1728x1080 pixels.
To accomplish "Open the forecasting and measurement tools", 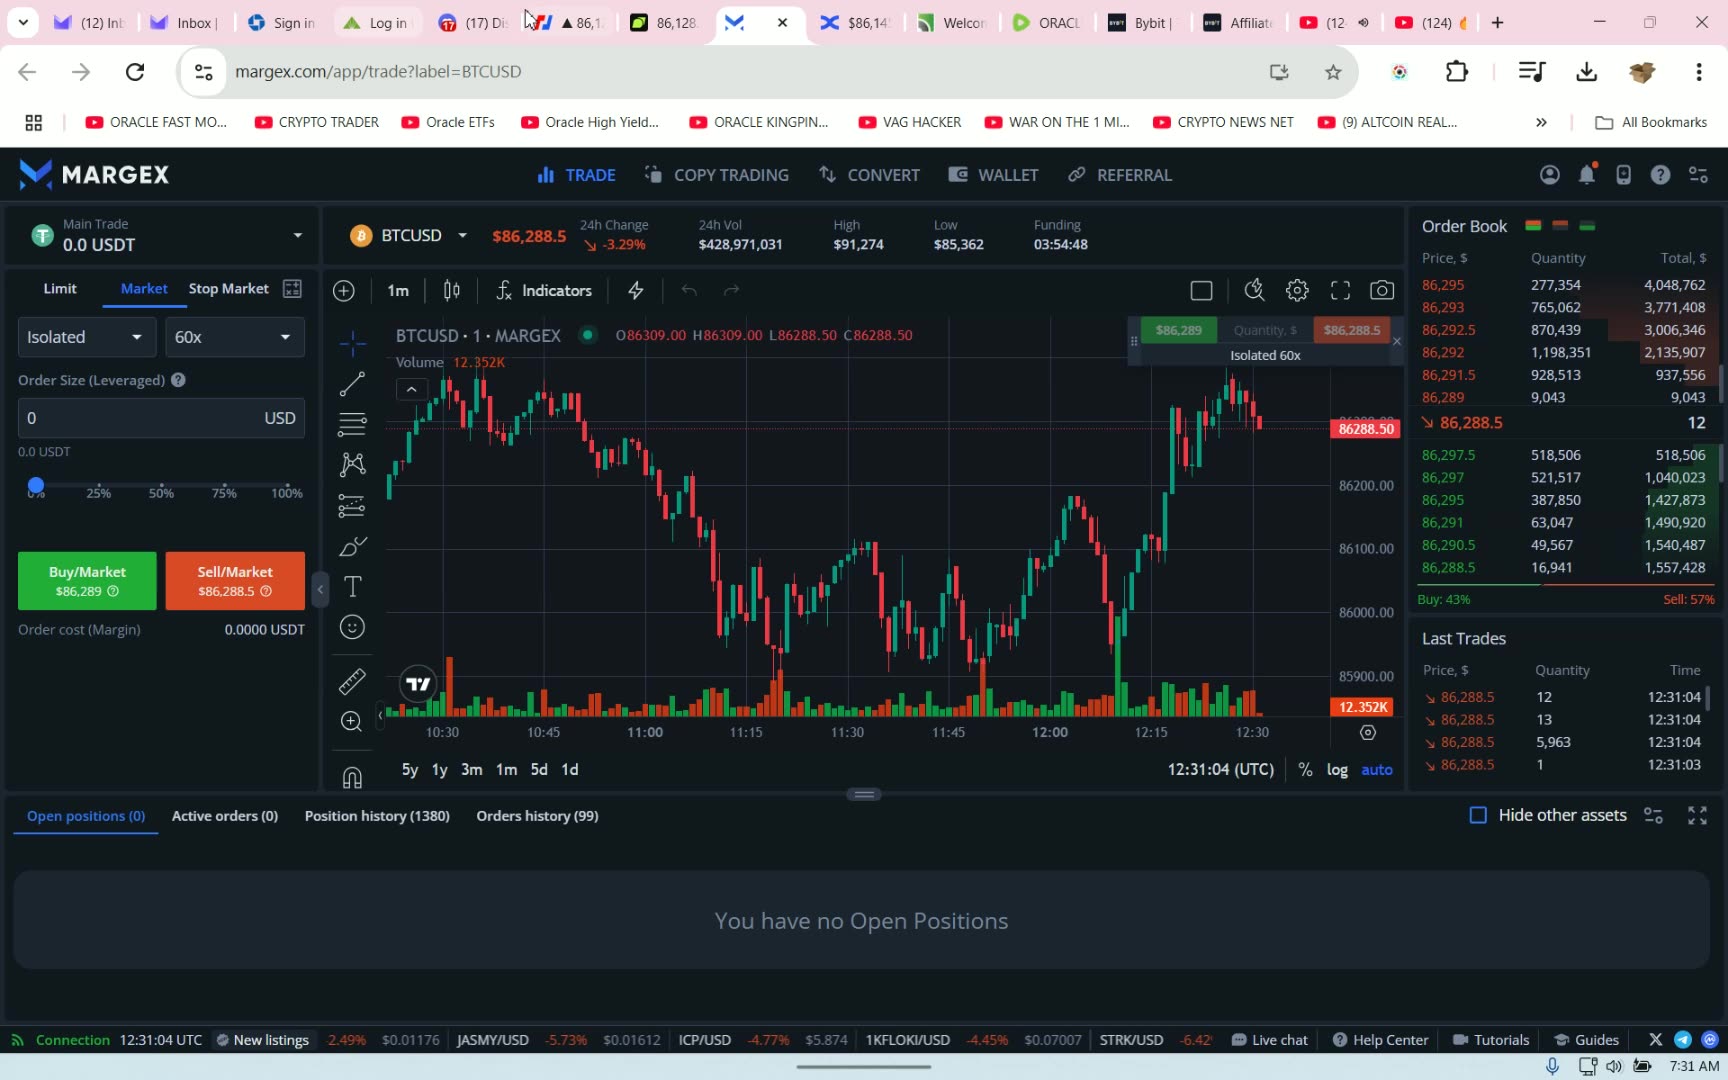I will [352, 505].
